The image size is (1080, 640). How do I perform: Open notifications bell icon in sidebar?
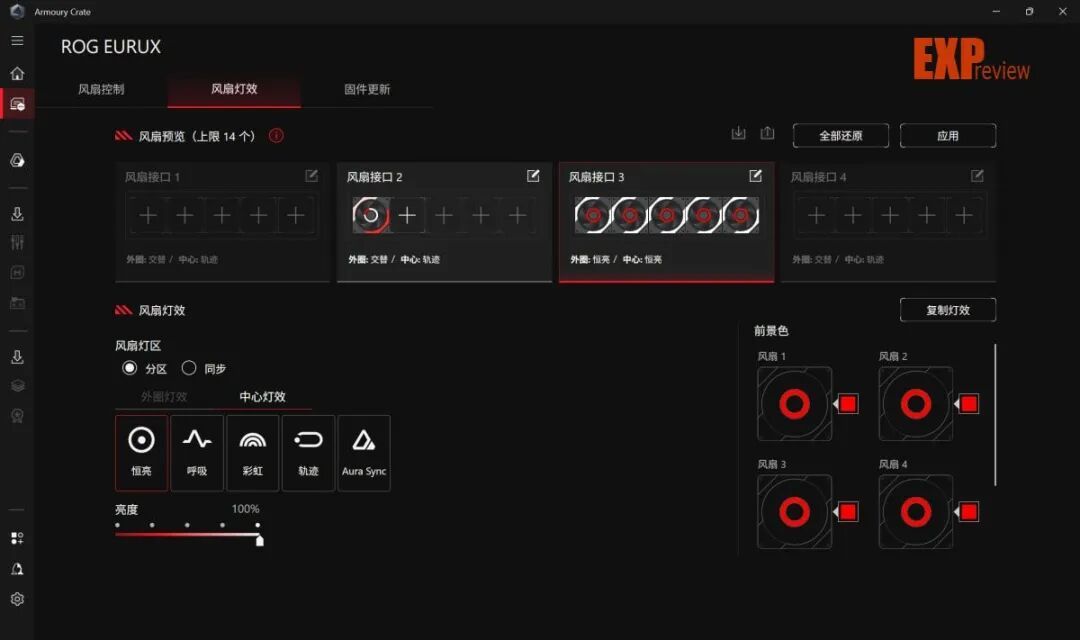(x=17, y=569)
